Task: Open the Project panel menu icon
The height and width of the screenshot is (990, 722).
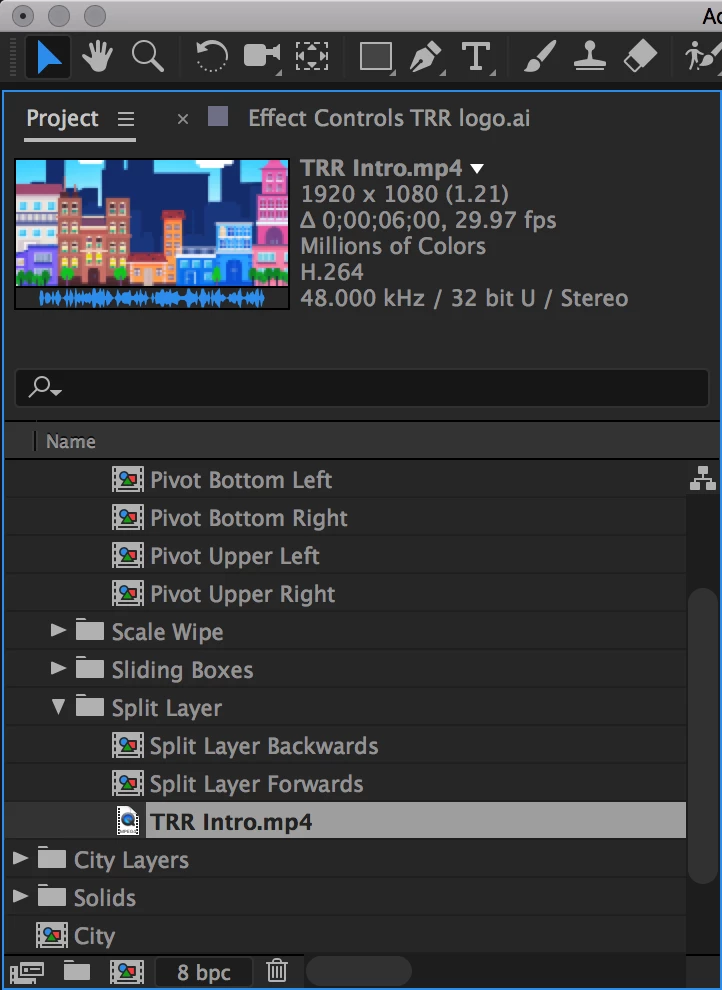Action: pos(126,119)
